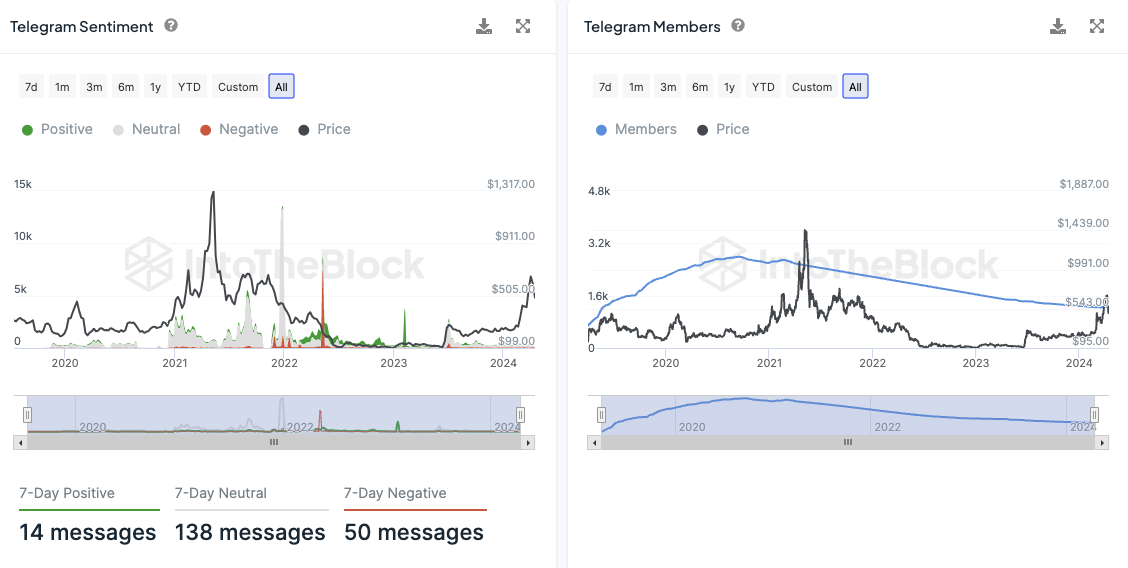
Task: Select 1y range for Telegram Members
Action: coord(730,87)
